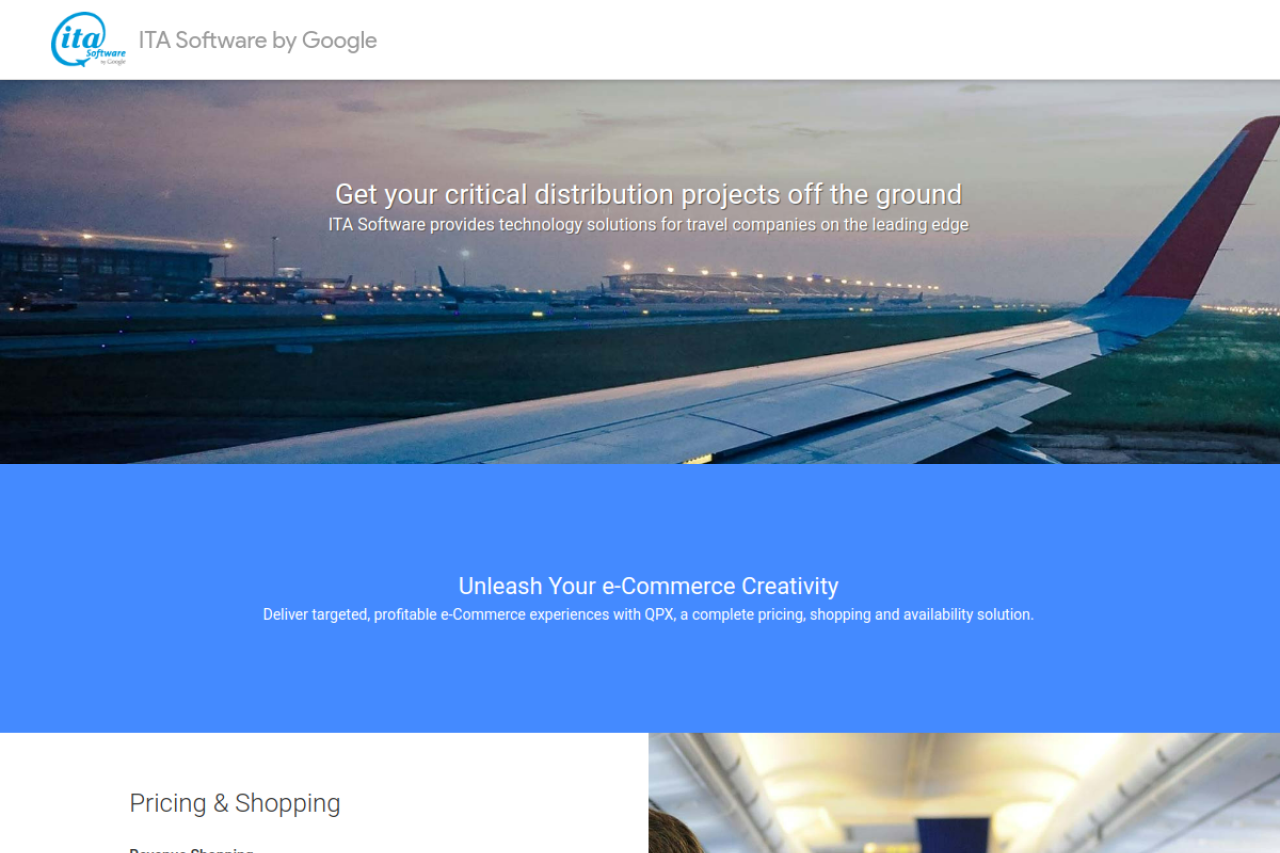Click the subtitle about technology solutions for travel companies
The height and width of the screenshot is (853, 1280).
(648, 224)
